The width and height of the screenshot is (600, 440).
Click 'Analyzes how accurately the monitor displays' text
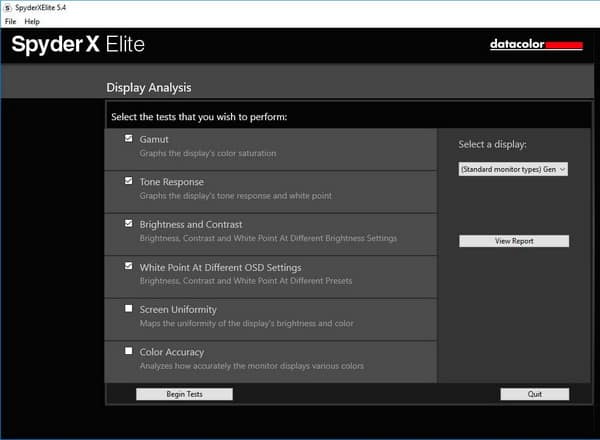tap(251, 366)
